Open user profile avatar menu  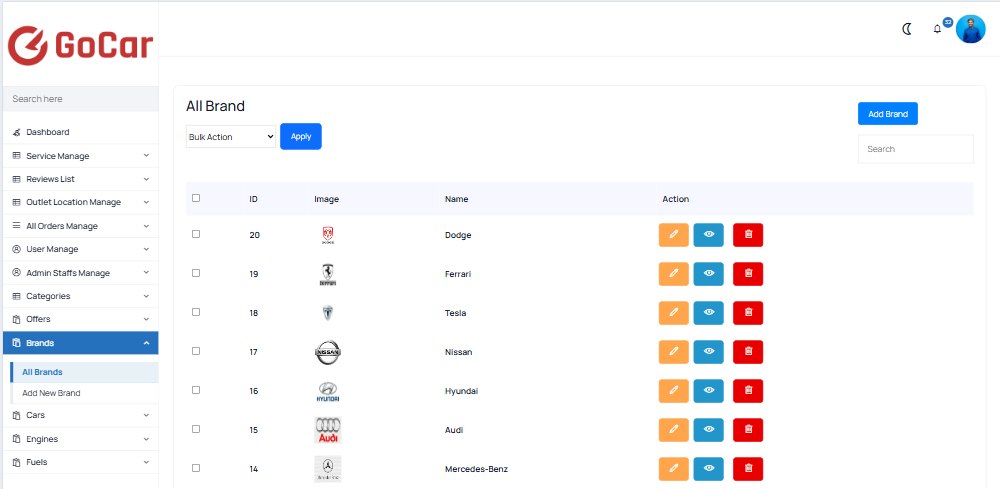(x=970, y=29)
